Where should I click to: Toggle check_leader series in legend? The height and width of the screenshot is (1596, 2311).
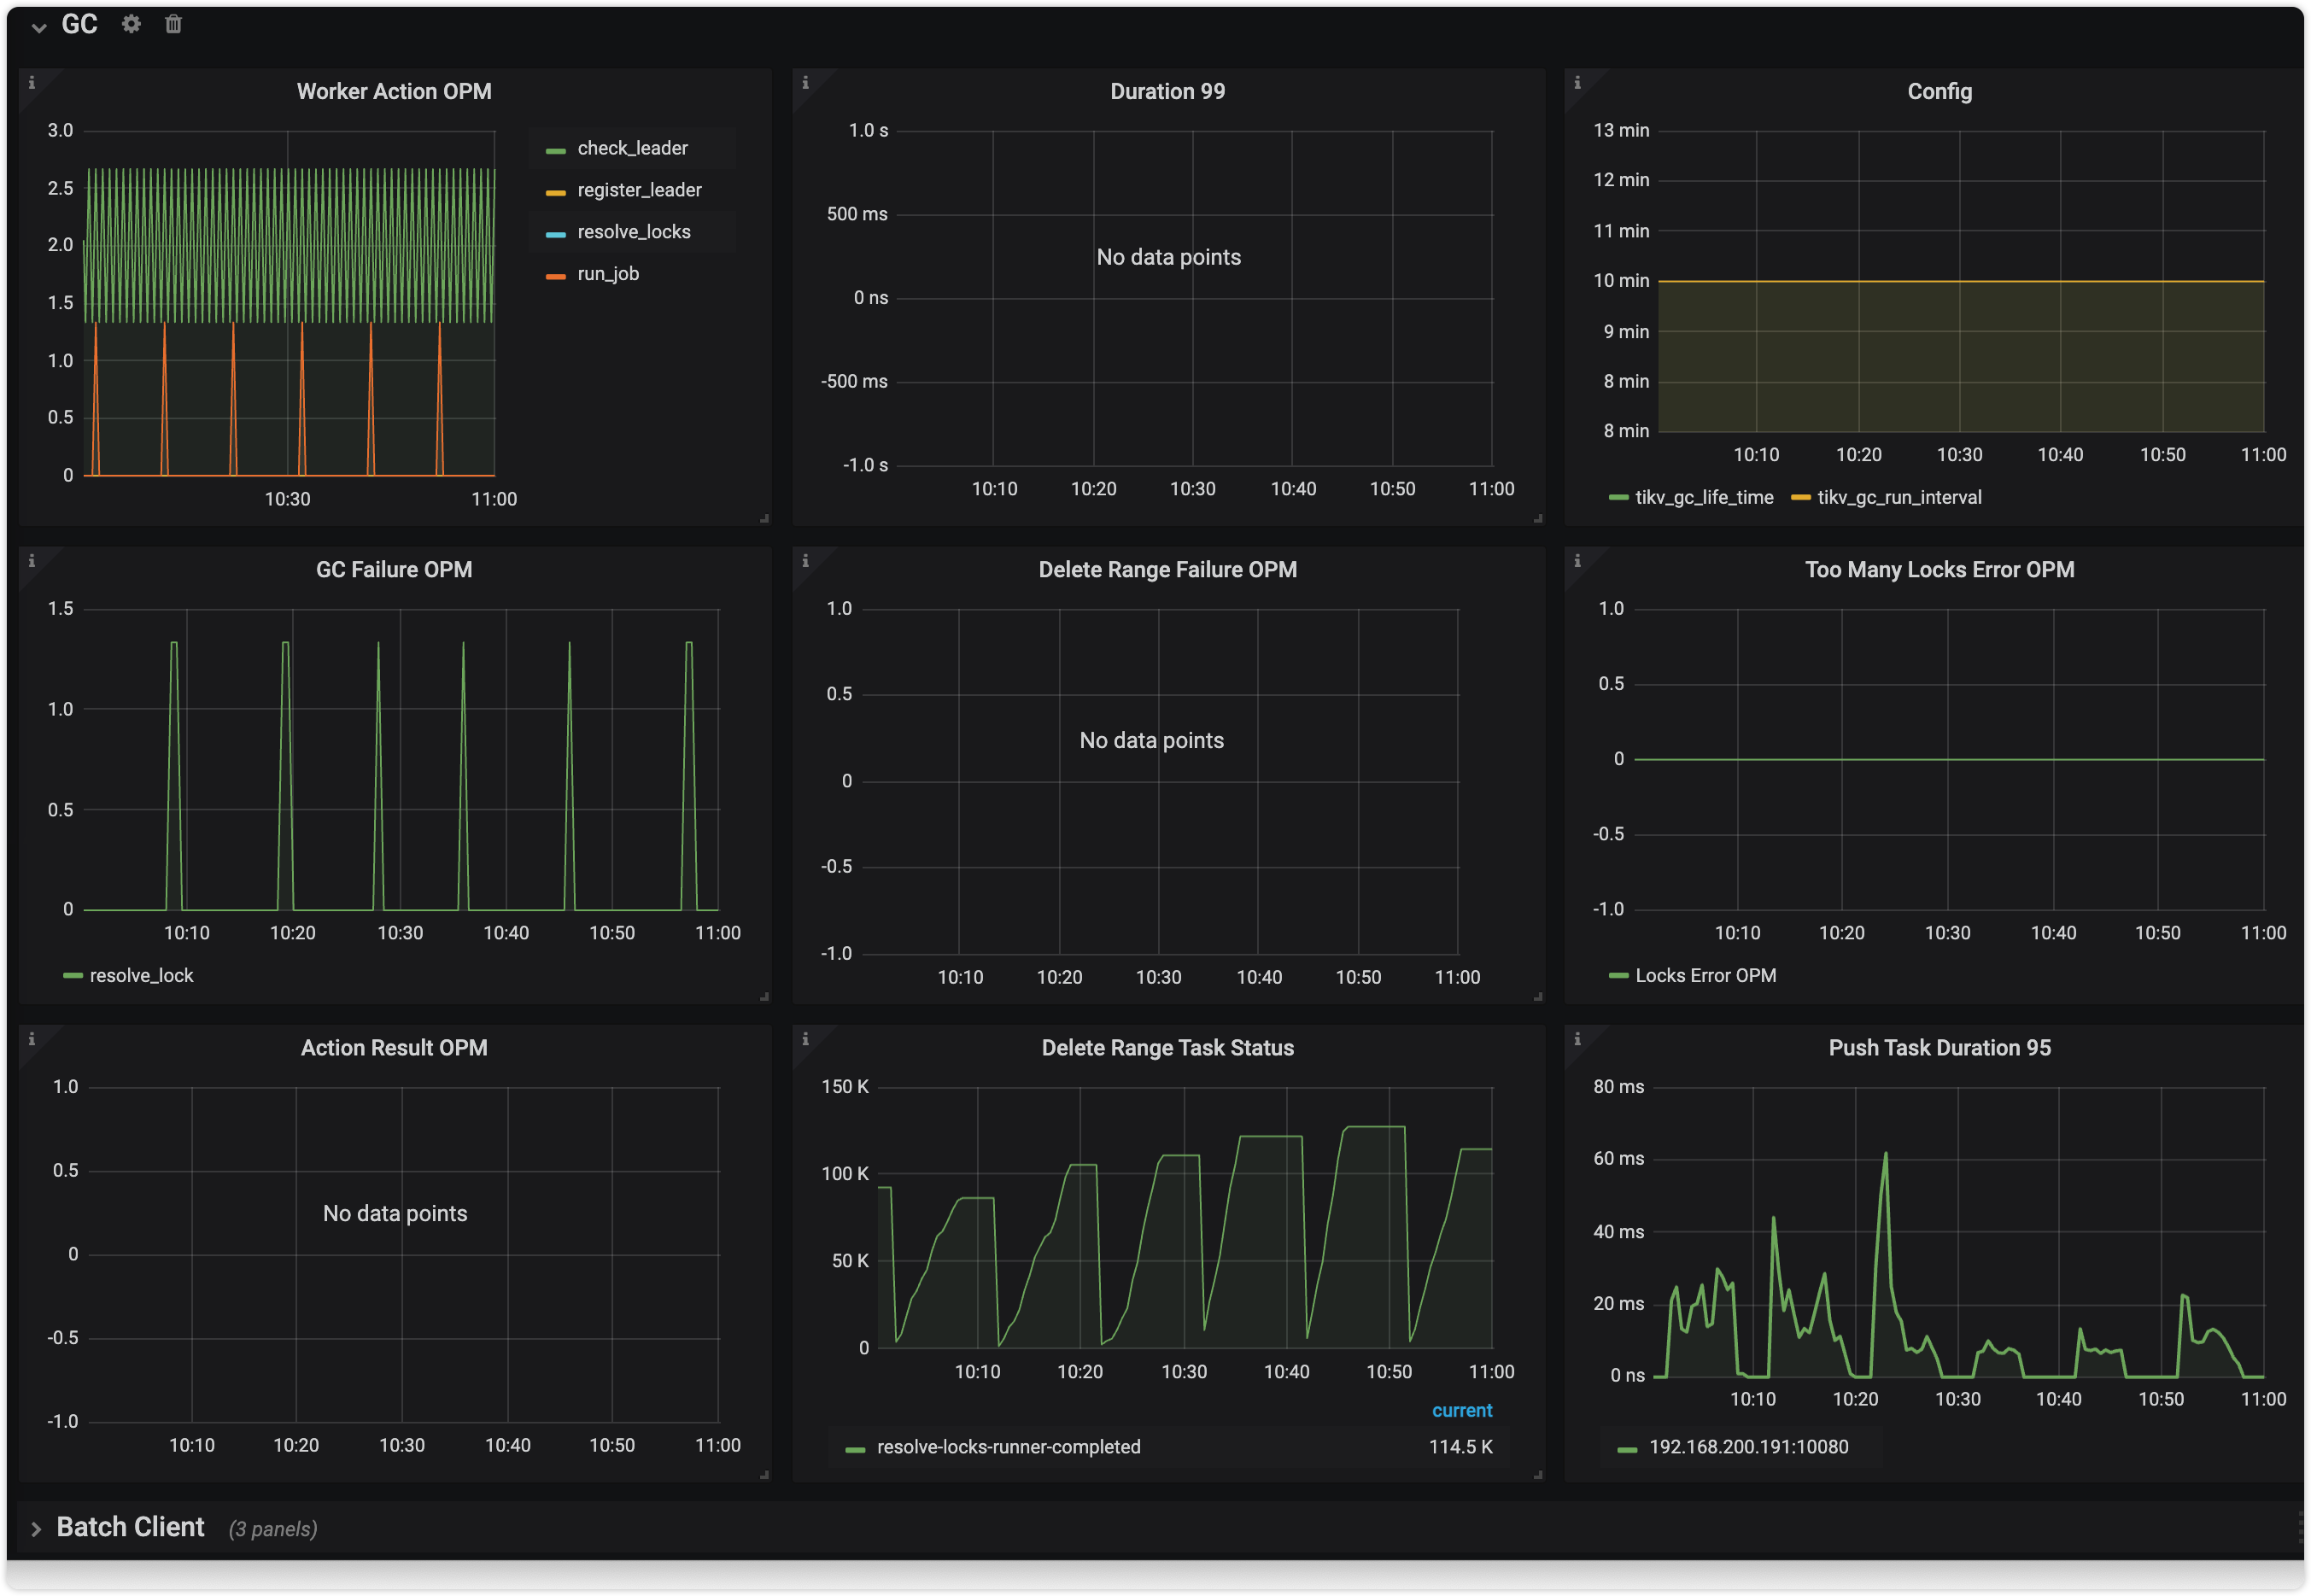point(632,148)
